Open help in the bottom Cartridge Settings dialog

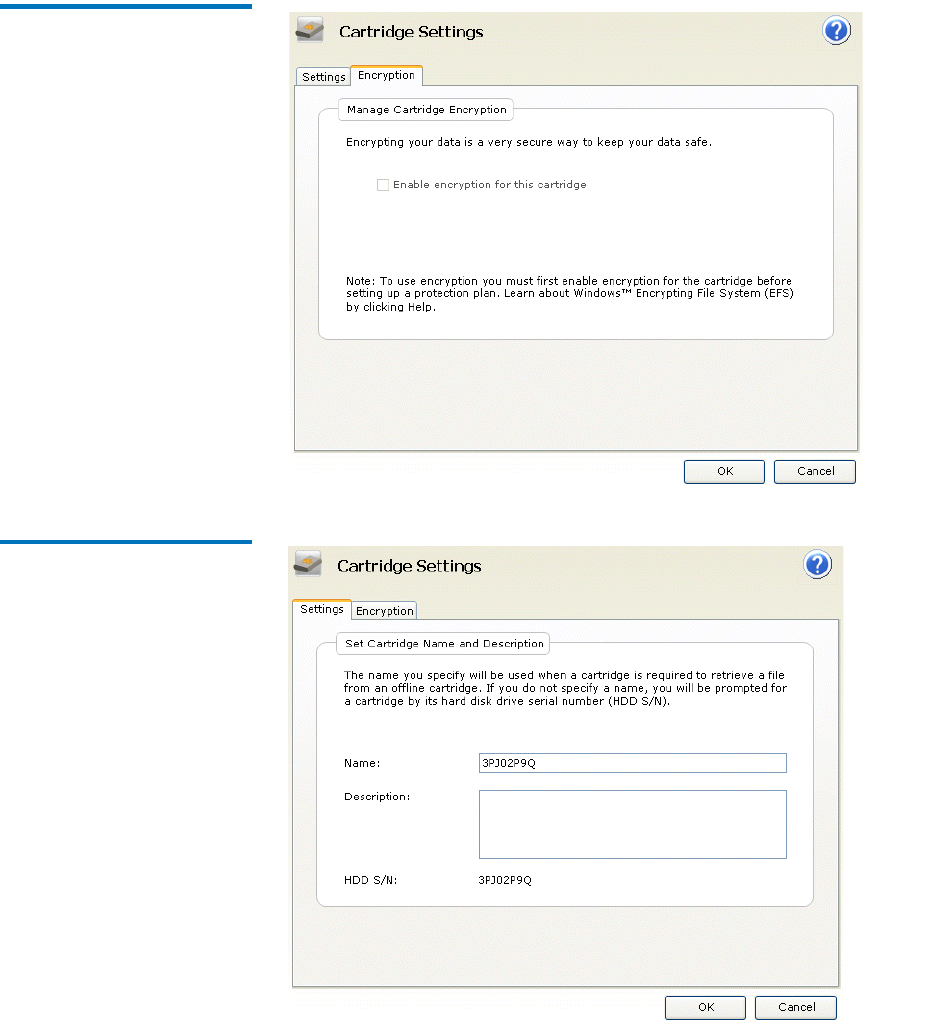click(x=817, y=564)
